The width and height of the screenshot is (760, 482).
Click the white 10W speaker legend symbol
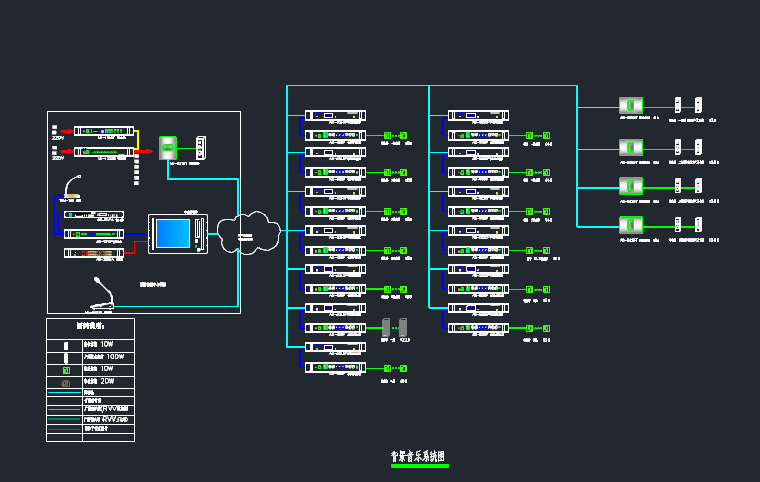tap(66, 344)
